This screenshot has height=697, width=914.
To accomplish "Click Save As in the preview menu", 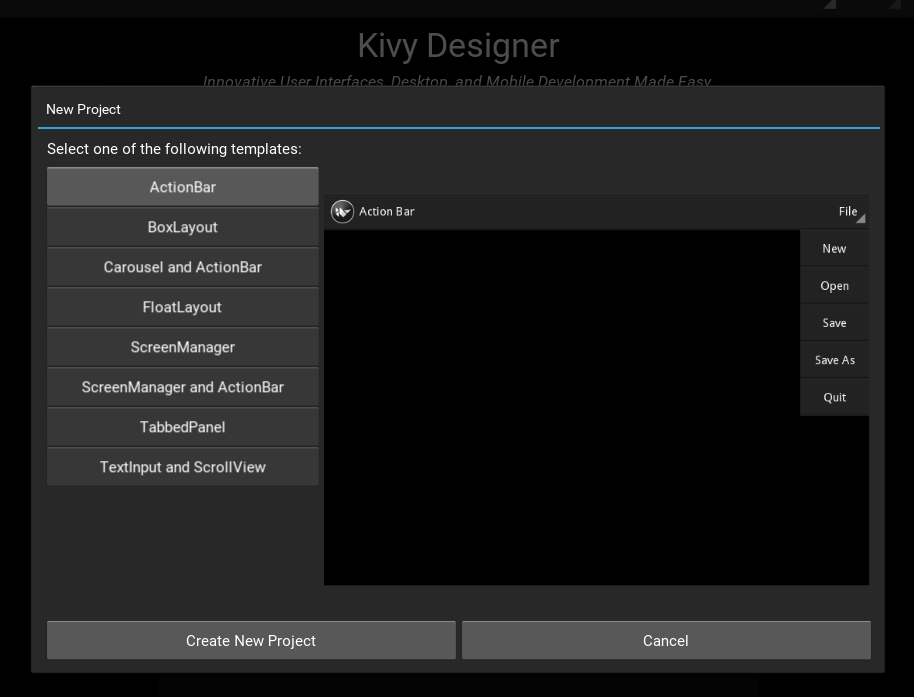I will (x=834, y=360).
